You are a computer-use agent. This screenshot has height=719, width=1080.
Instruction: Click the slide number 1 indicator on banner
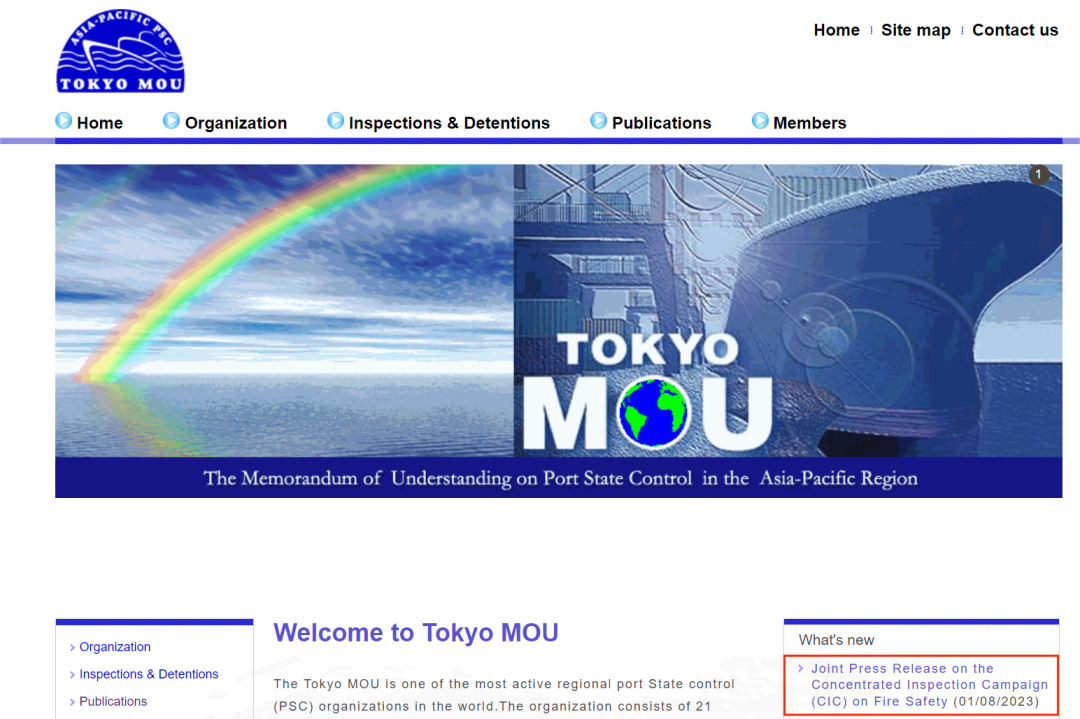click(1039, 175)
